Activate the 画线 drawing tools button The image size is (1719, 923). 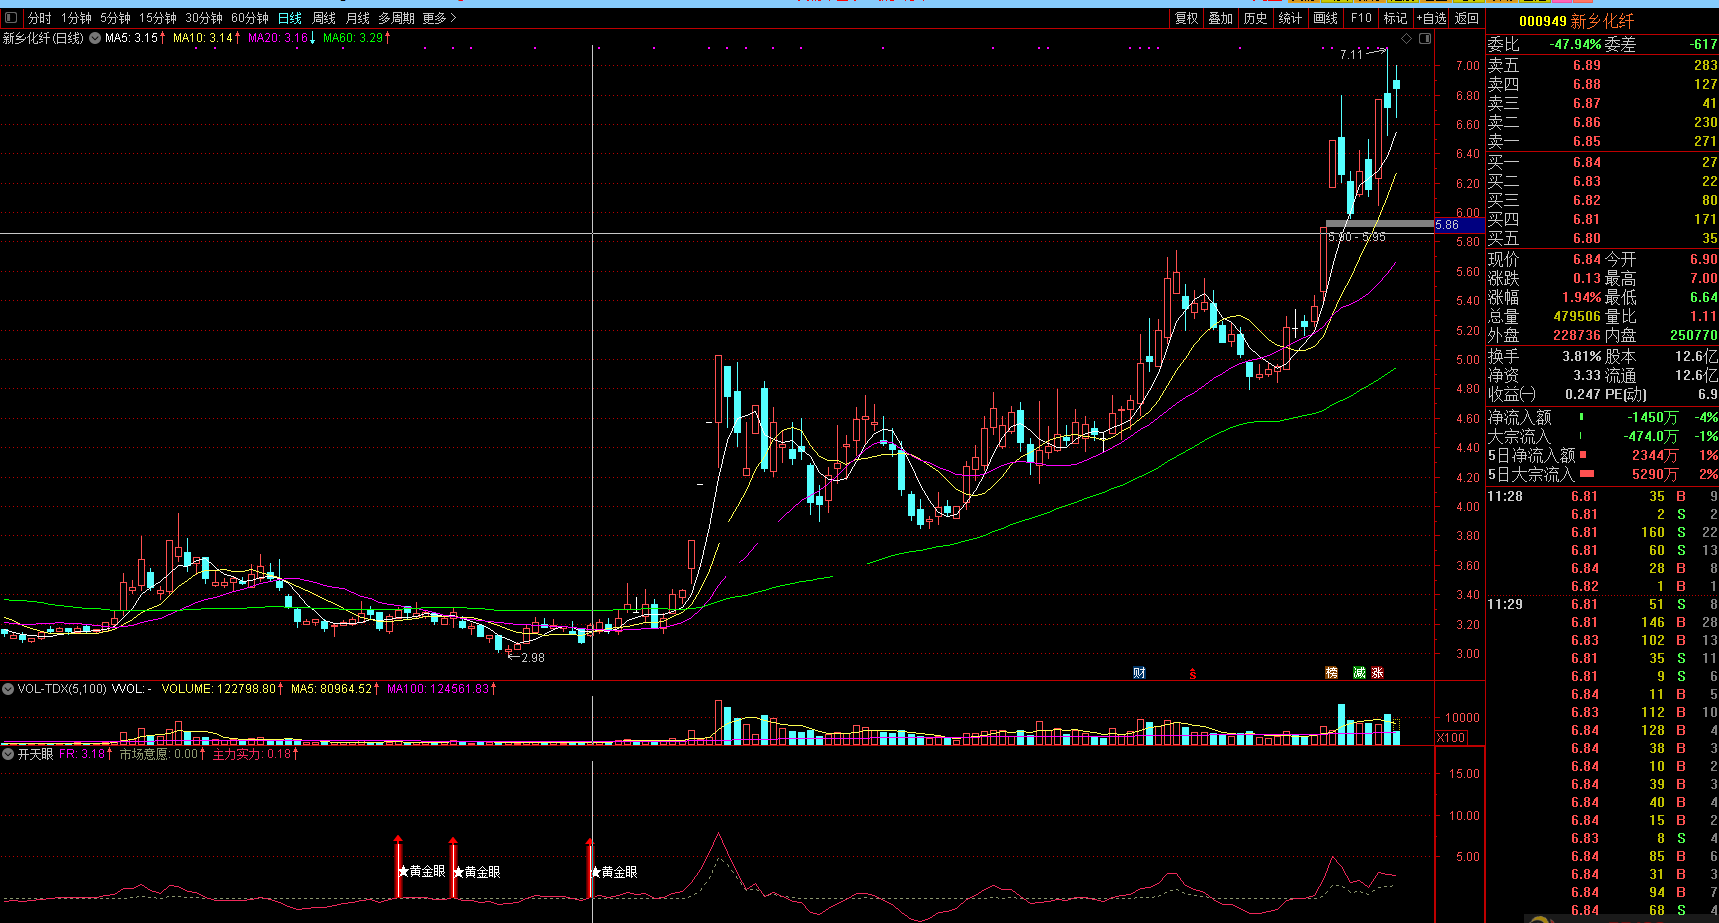click(x=1326, y=18)
